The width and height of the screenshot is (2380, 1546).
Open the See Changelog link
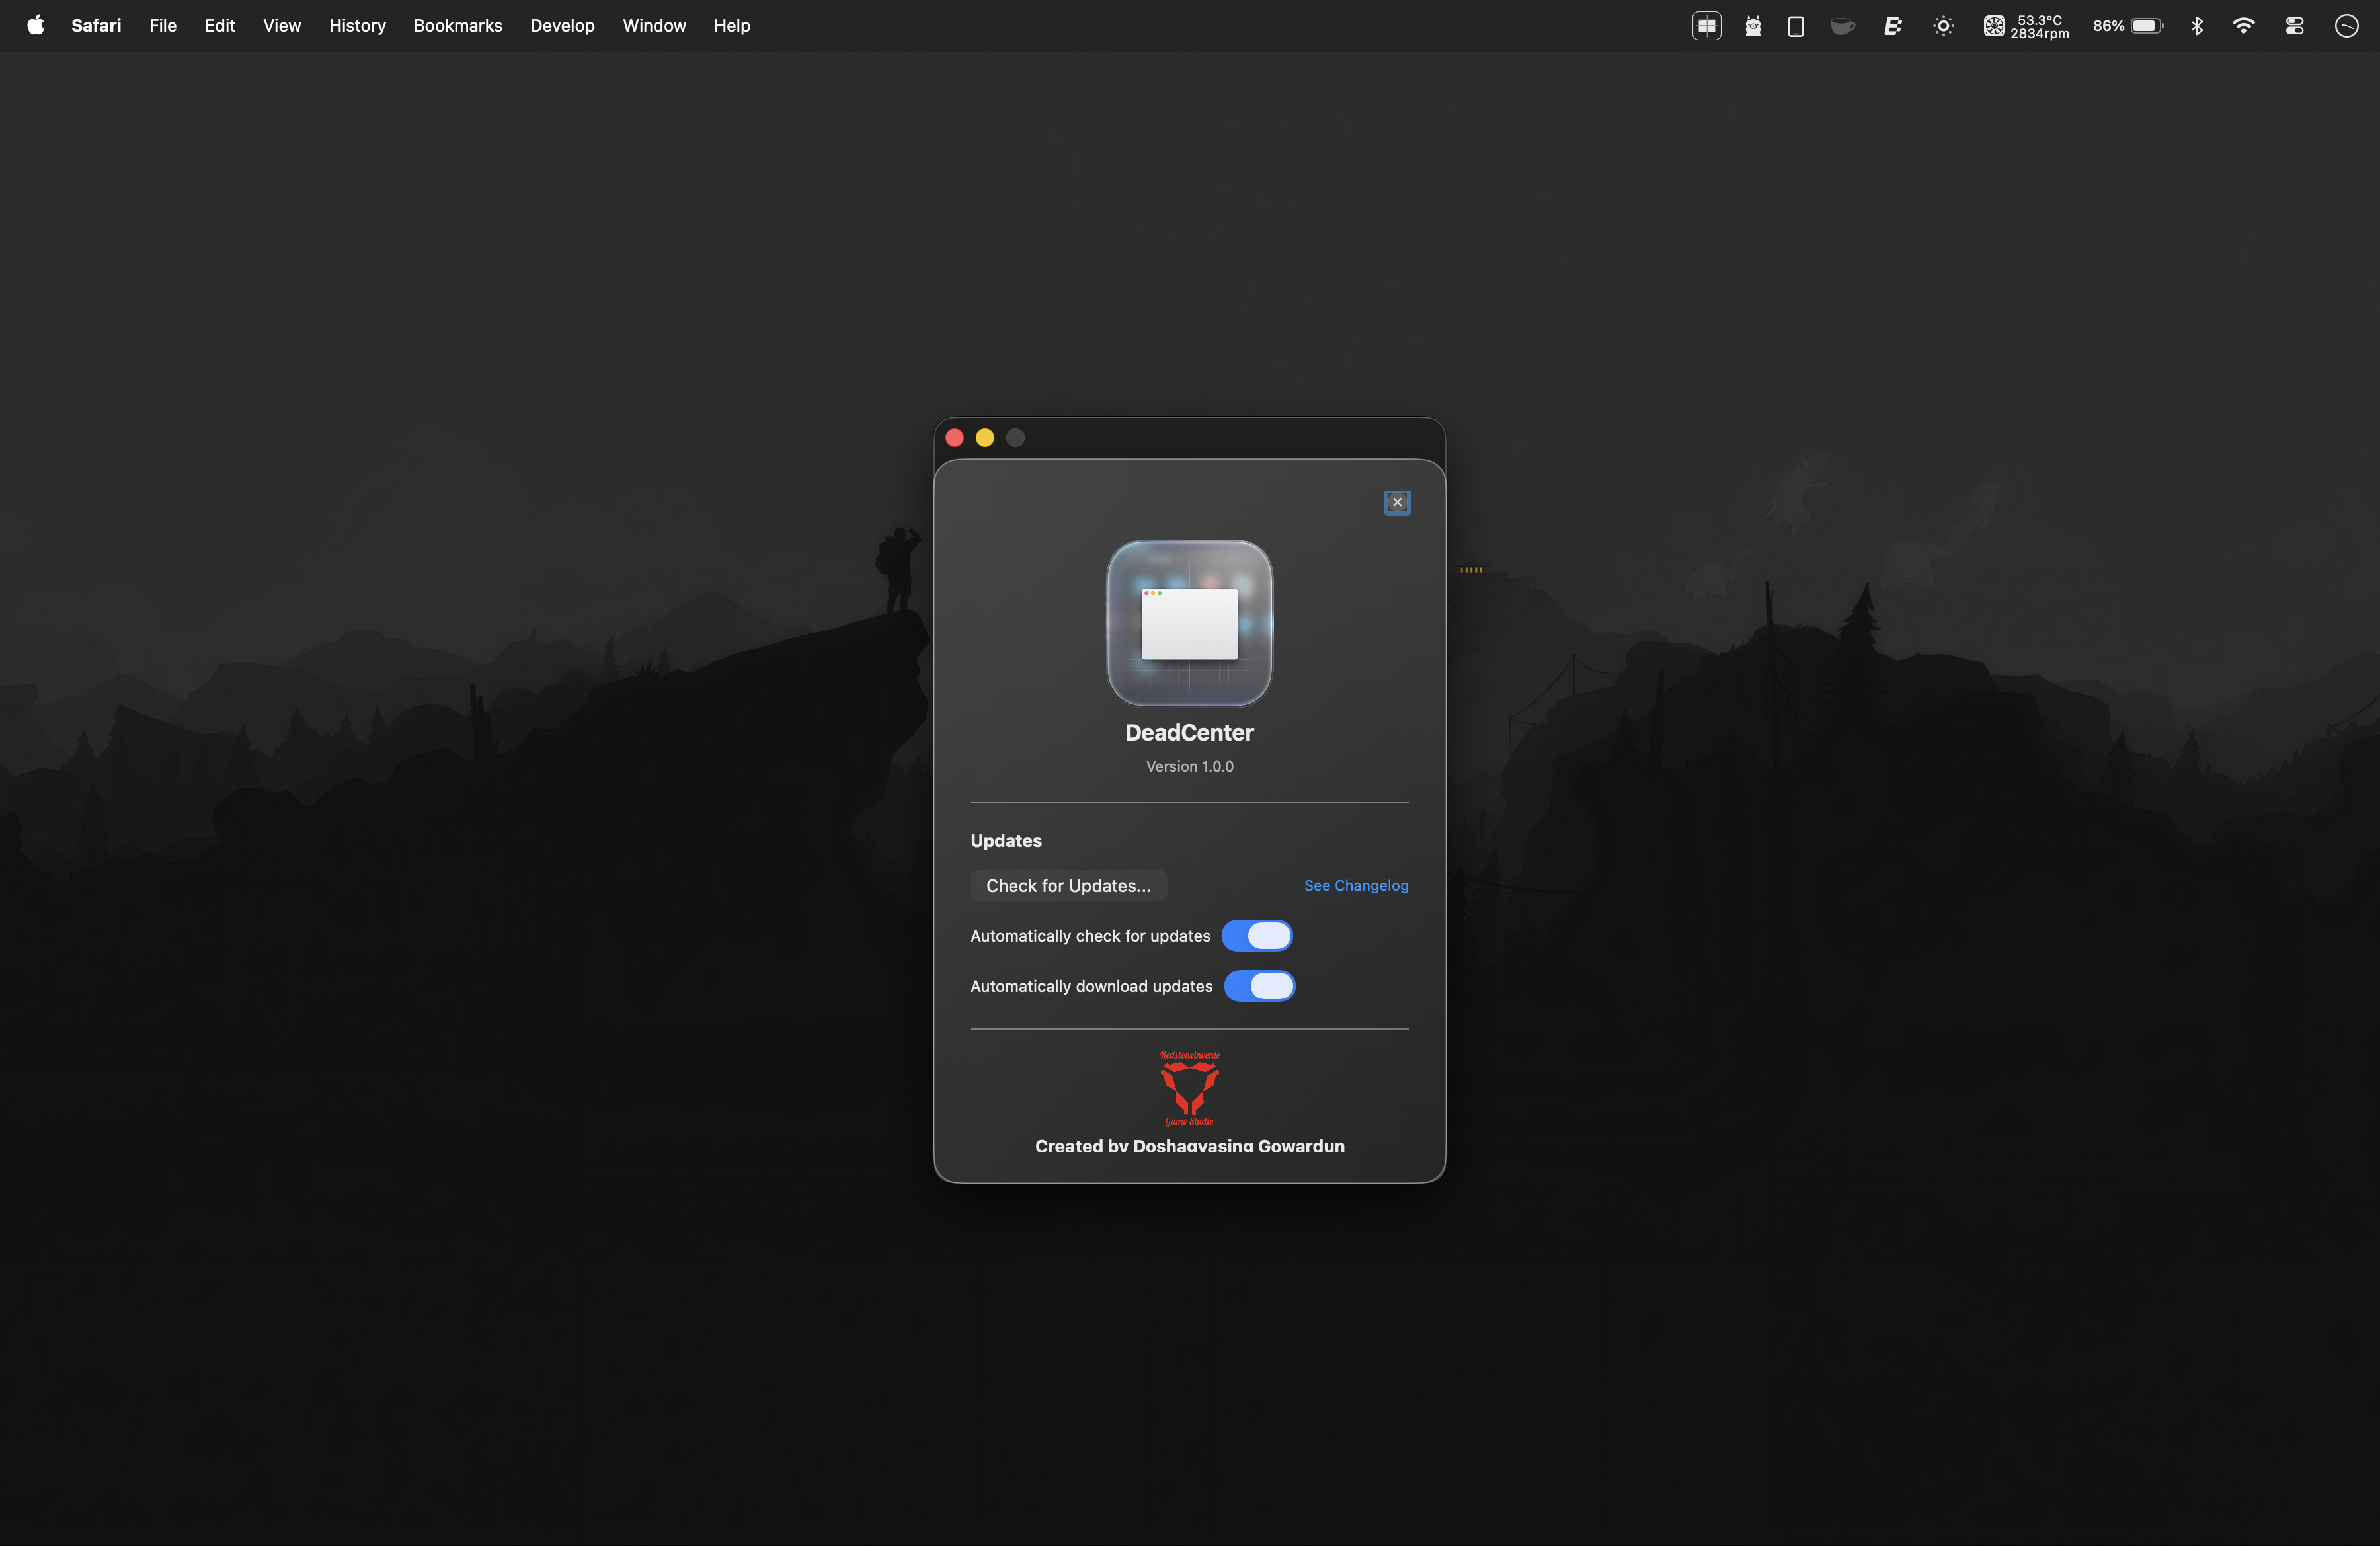tap(1356, 885)
